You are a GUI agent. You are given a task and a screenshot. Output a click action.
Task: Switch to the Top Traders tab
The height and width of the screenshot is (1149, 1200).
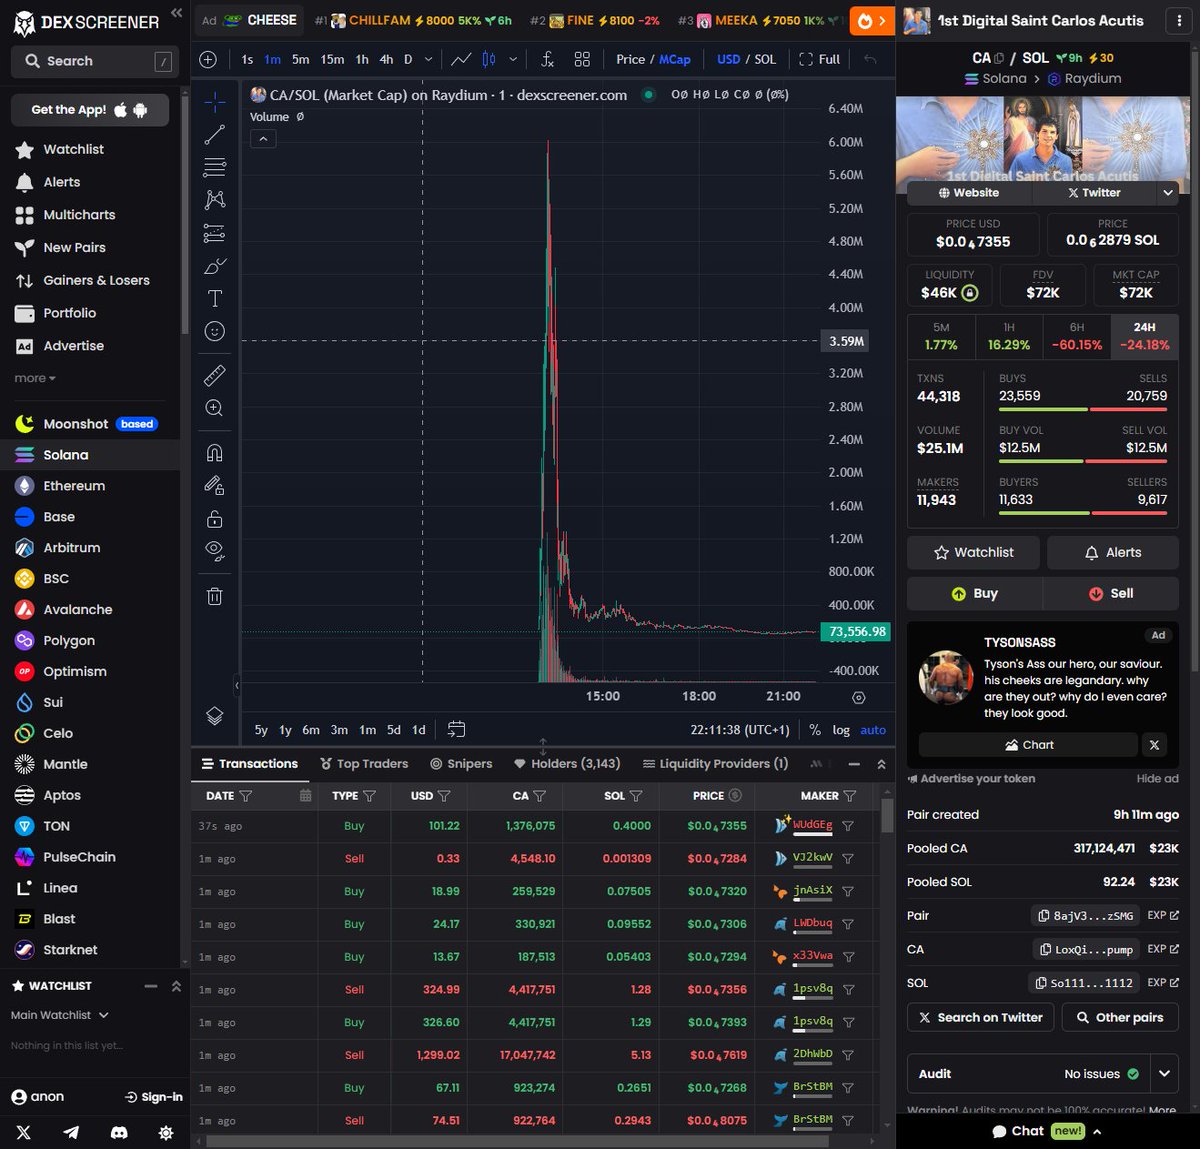click(x=364, y=764)
